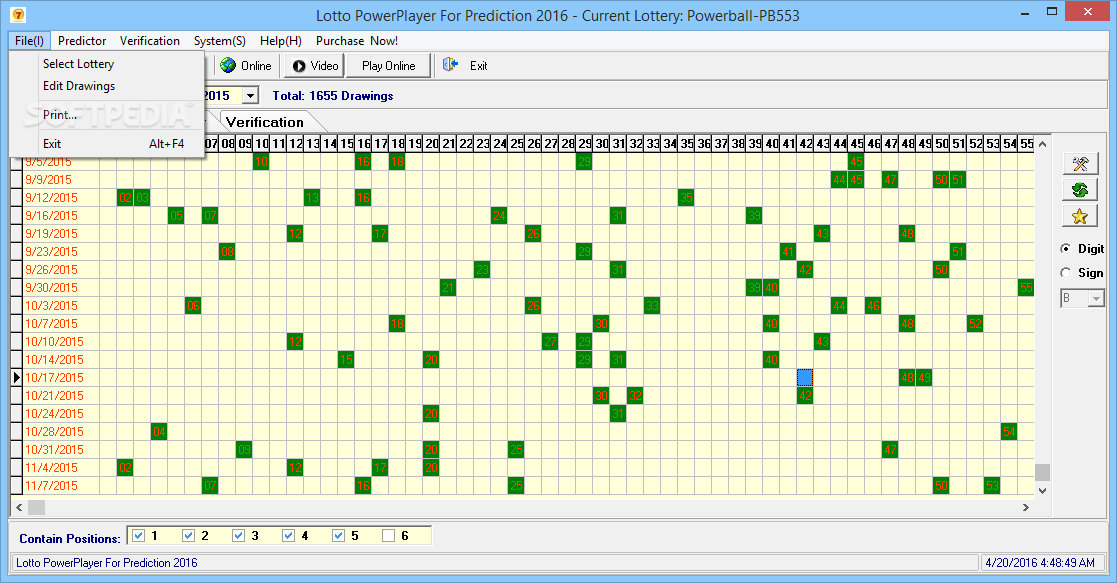Choose Print... from File menu
Screen dimensions: 1117x583
coord(107,115)
